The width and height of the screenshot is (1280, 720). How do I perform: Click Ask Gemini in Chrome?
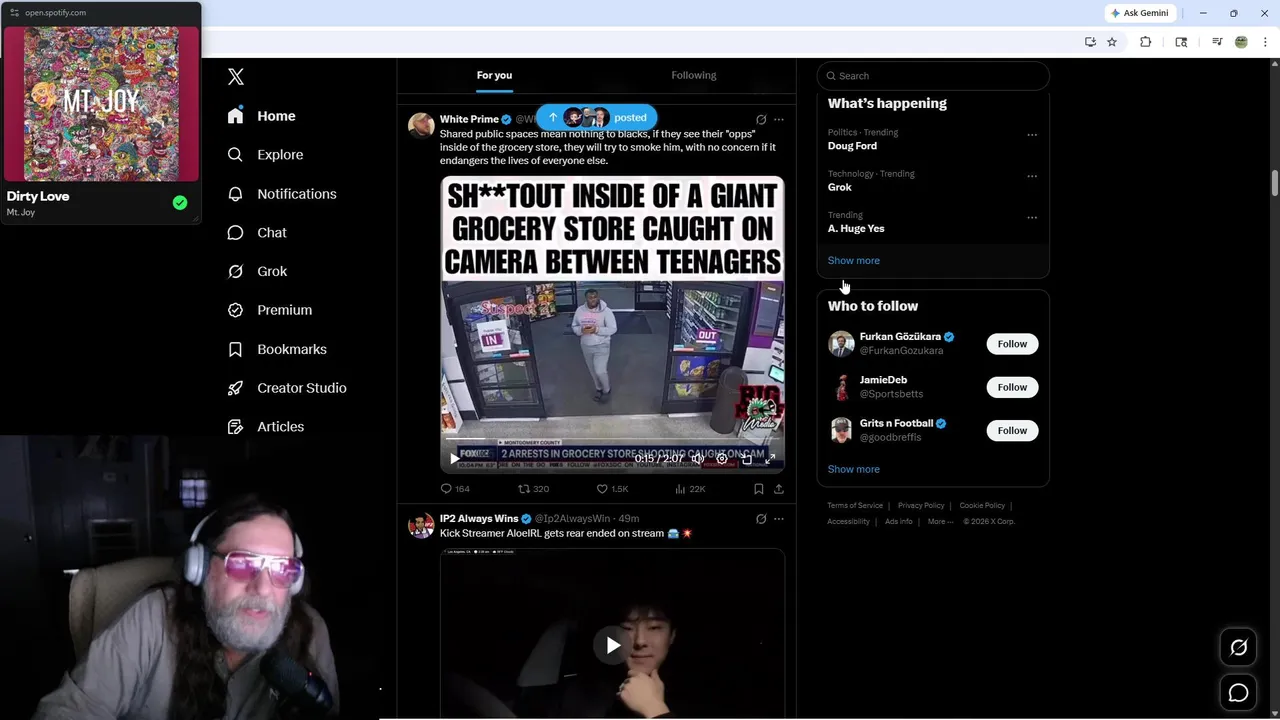pos(1139,13)
